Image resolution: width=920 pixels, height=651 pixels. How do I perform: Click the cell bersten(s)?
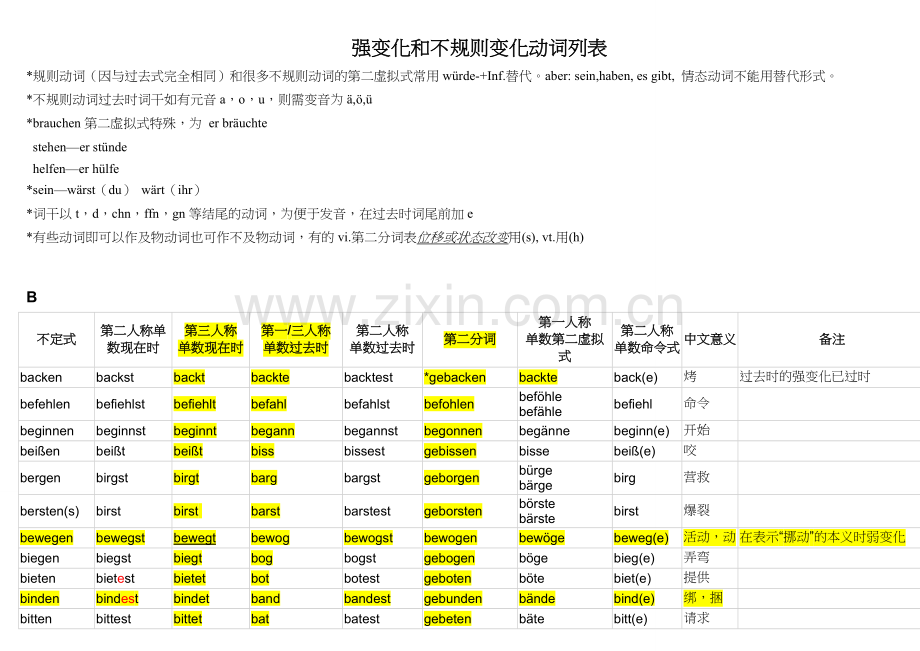point(50,511)
